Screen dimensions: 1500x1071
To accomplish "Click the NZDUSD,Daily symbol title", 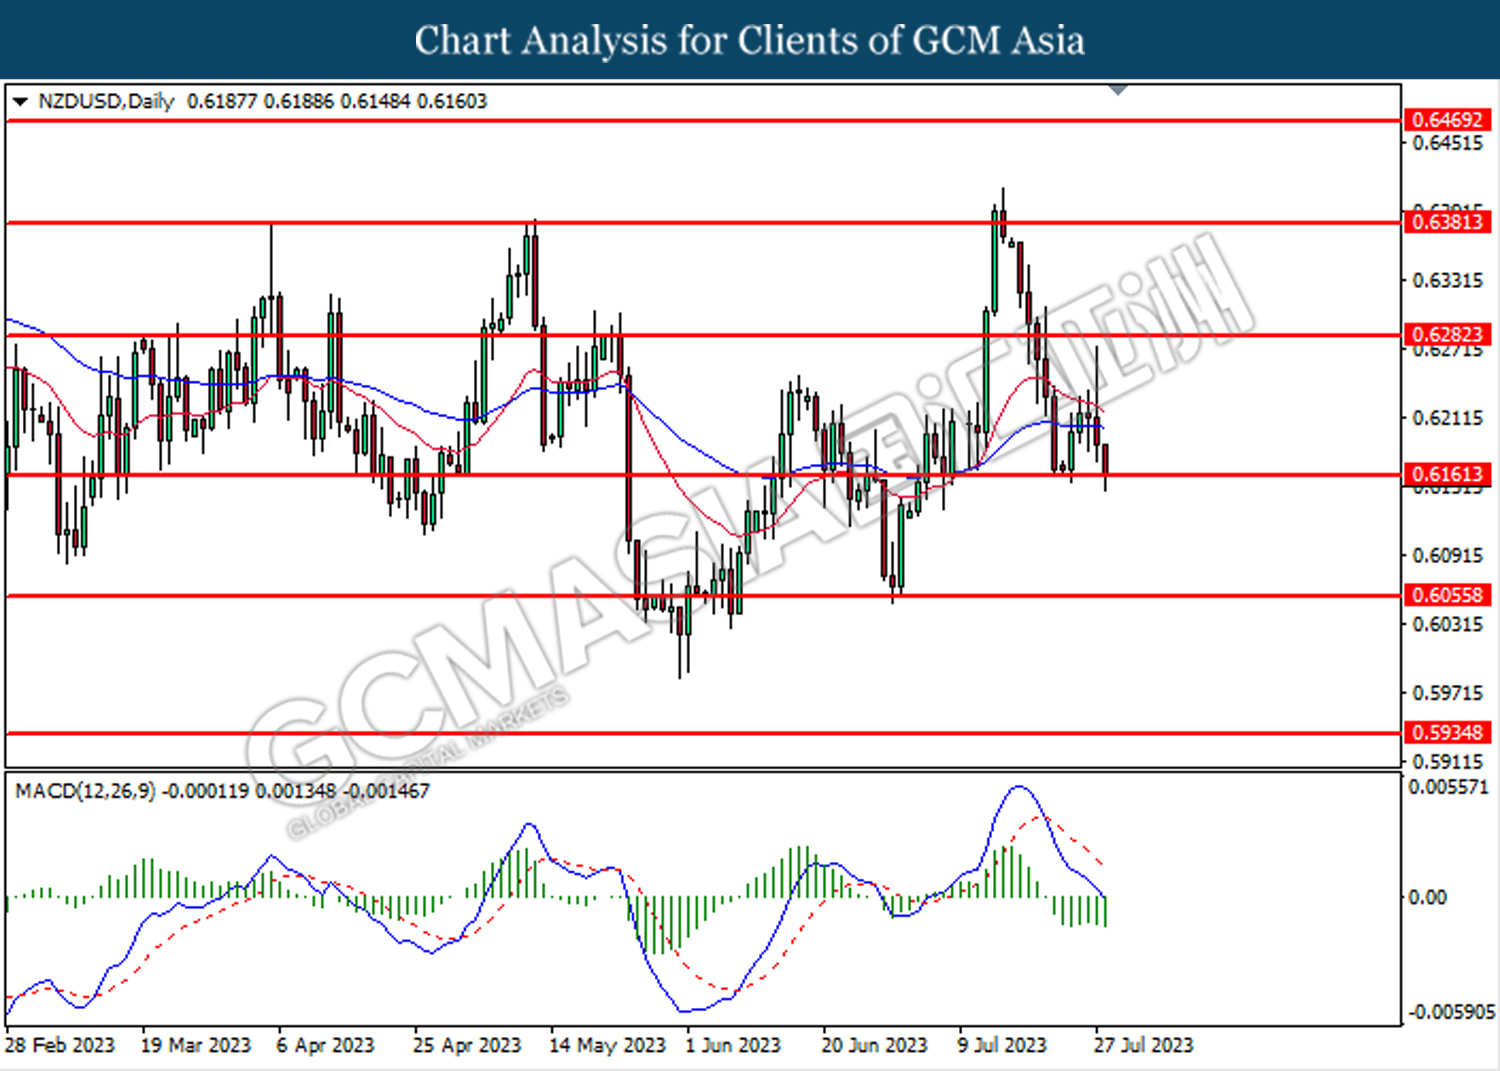I will pos(106,101).
